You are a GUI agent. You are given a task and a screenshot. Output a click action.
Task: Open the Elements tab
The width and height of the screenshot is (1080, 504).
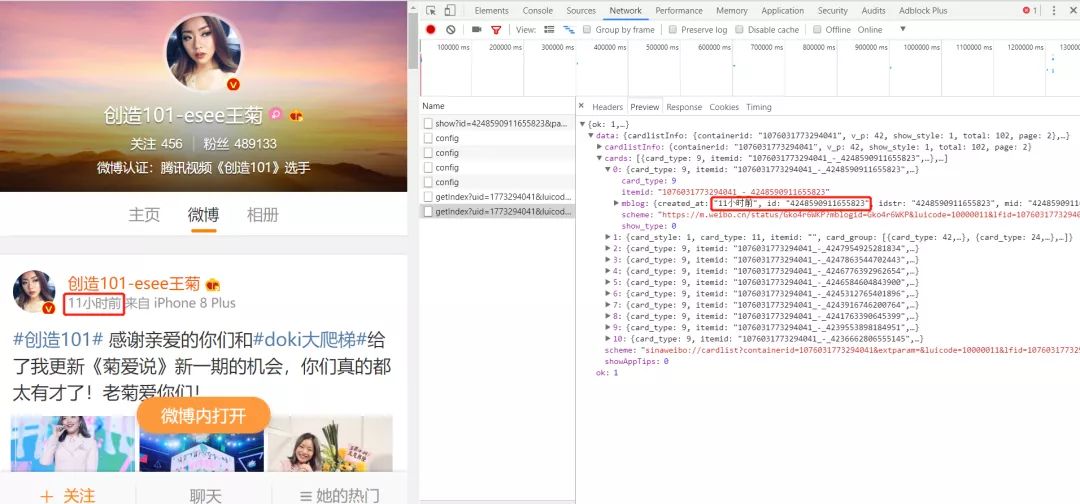pos(491,10)
